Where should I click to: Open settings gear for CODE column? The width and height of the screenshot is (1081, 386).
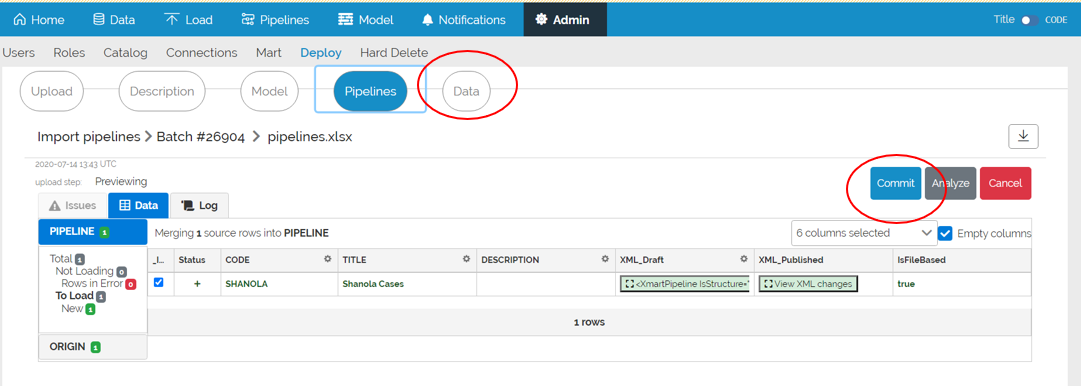[327, 260]
